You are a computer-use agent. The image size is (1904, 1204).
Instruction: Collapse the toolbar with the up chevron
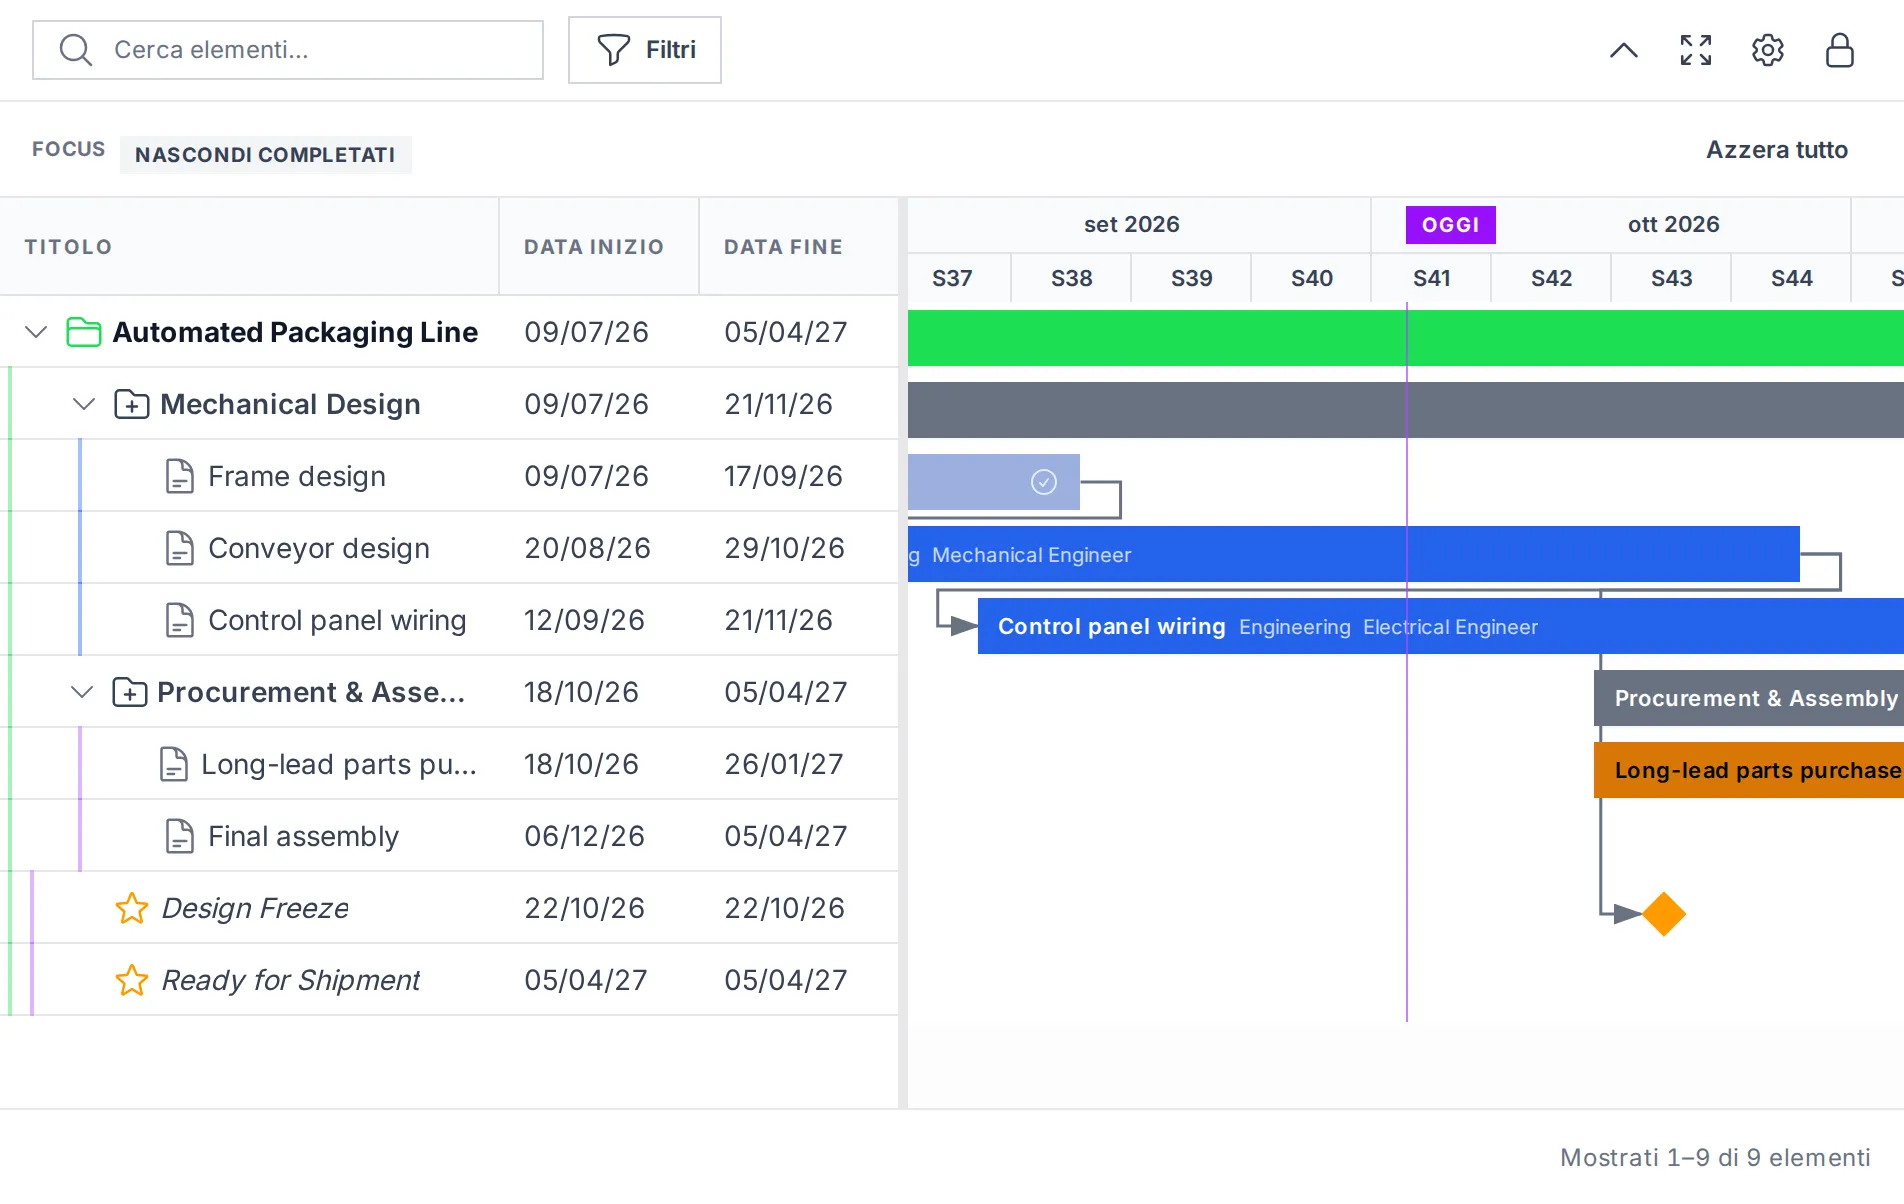(1624, 50)
